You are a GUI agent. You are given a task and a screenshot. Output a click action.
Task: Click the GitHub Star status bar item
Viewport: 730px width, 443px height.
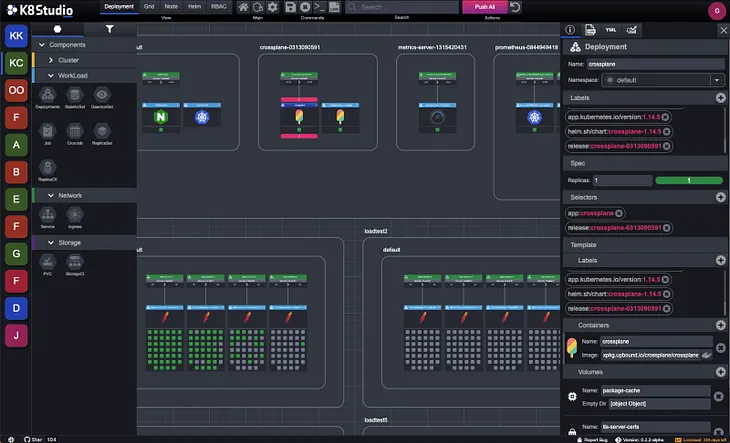(x=40, y=439)
